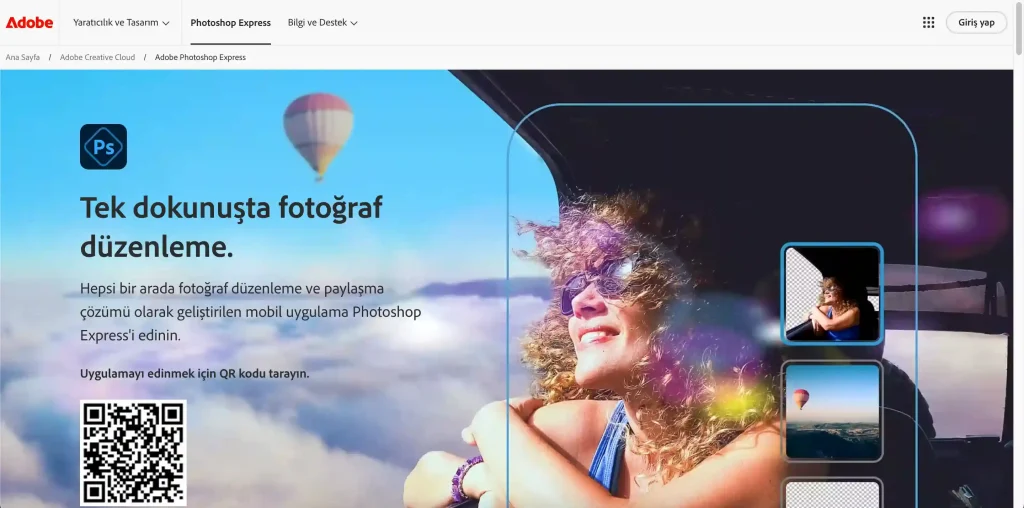Image resolution: width=1024 pixels, height=508 pixels.
Task: Click the heading Tek dokunuşta fotoğraf düzenleme
Action: pyautogui.click(x=231, y=228)
